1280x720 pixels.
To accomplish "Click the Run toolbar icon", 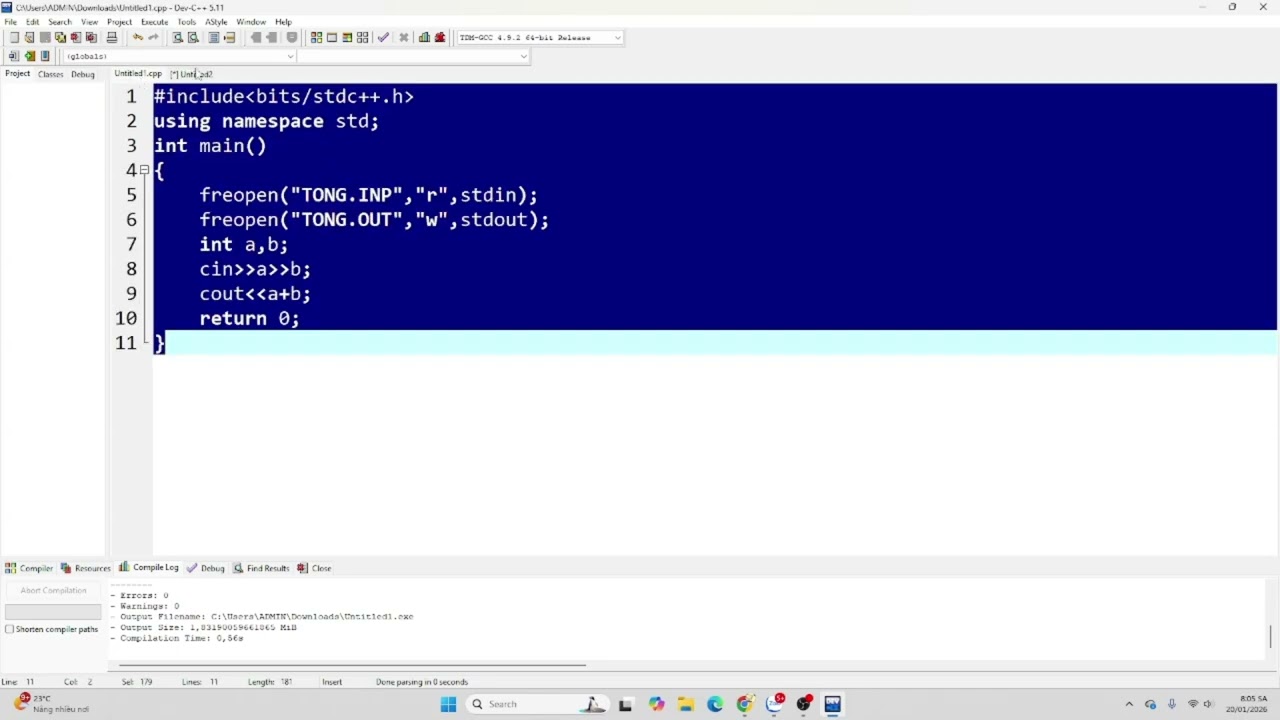I will (332, 37).
